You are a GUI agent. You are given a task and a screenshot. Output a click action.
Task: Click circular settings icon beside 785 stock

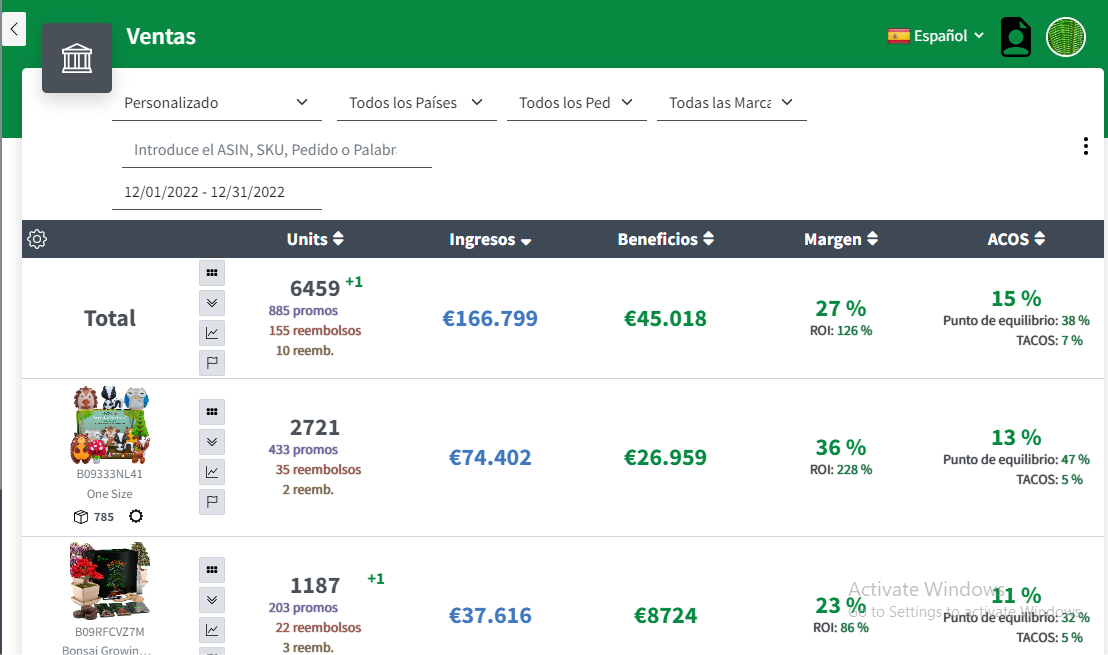(136, 517)
